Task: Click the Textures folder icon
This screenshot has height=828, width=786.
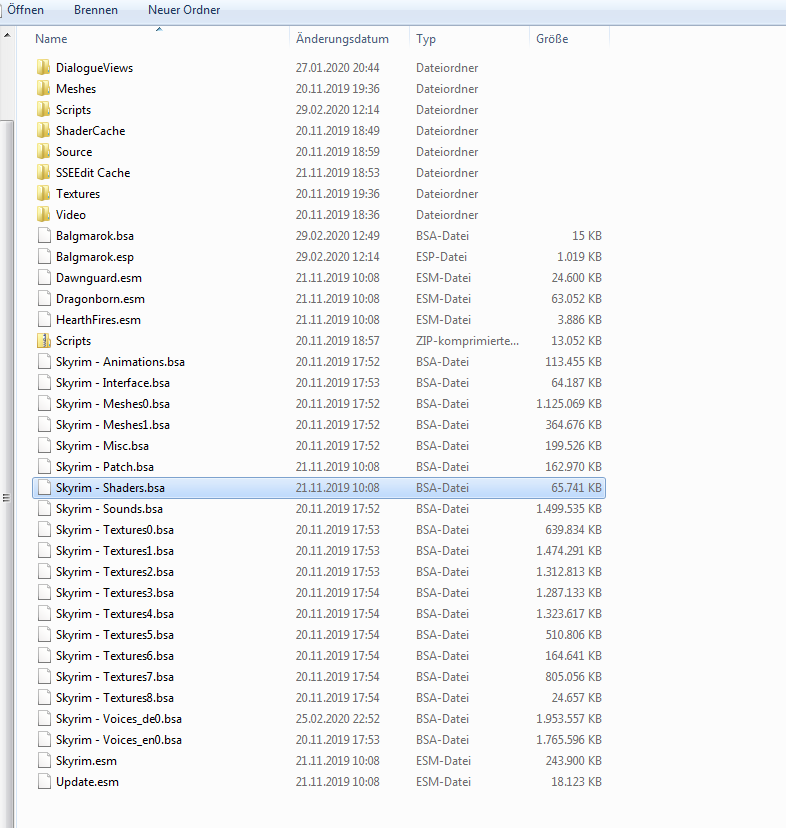Action: tap(43, 194)
